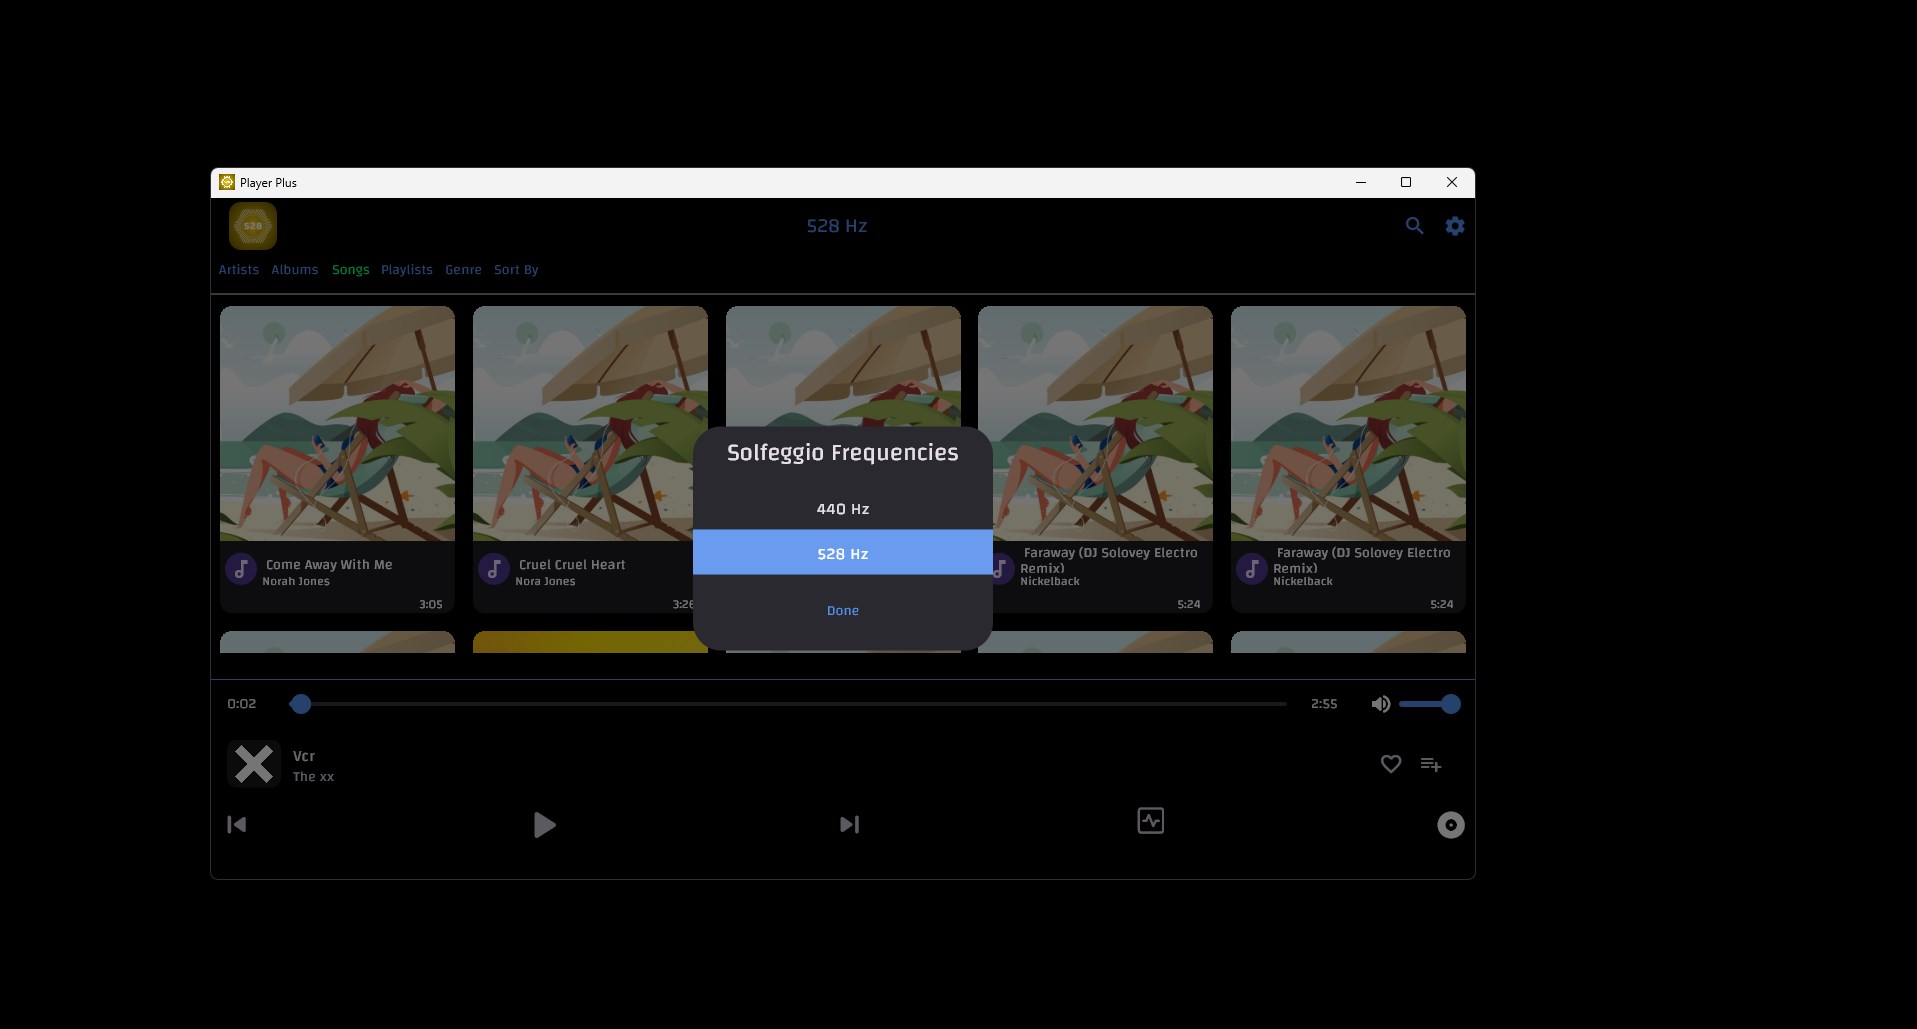Click the music note icon beside Cruel Cruel Heart

coord(494,569)
